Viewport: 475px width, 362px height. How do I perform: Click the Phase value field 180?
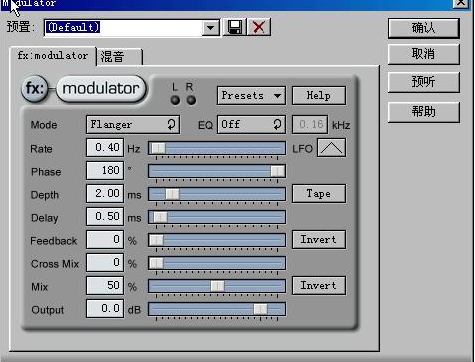(105, 170)
